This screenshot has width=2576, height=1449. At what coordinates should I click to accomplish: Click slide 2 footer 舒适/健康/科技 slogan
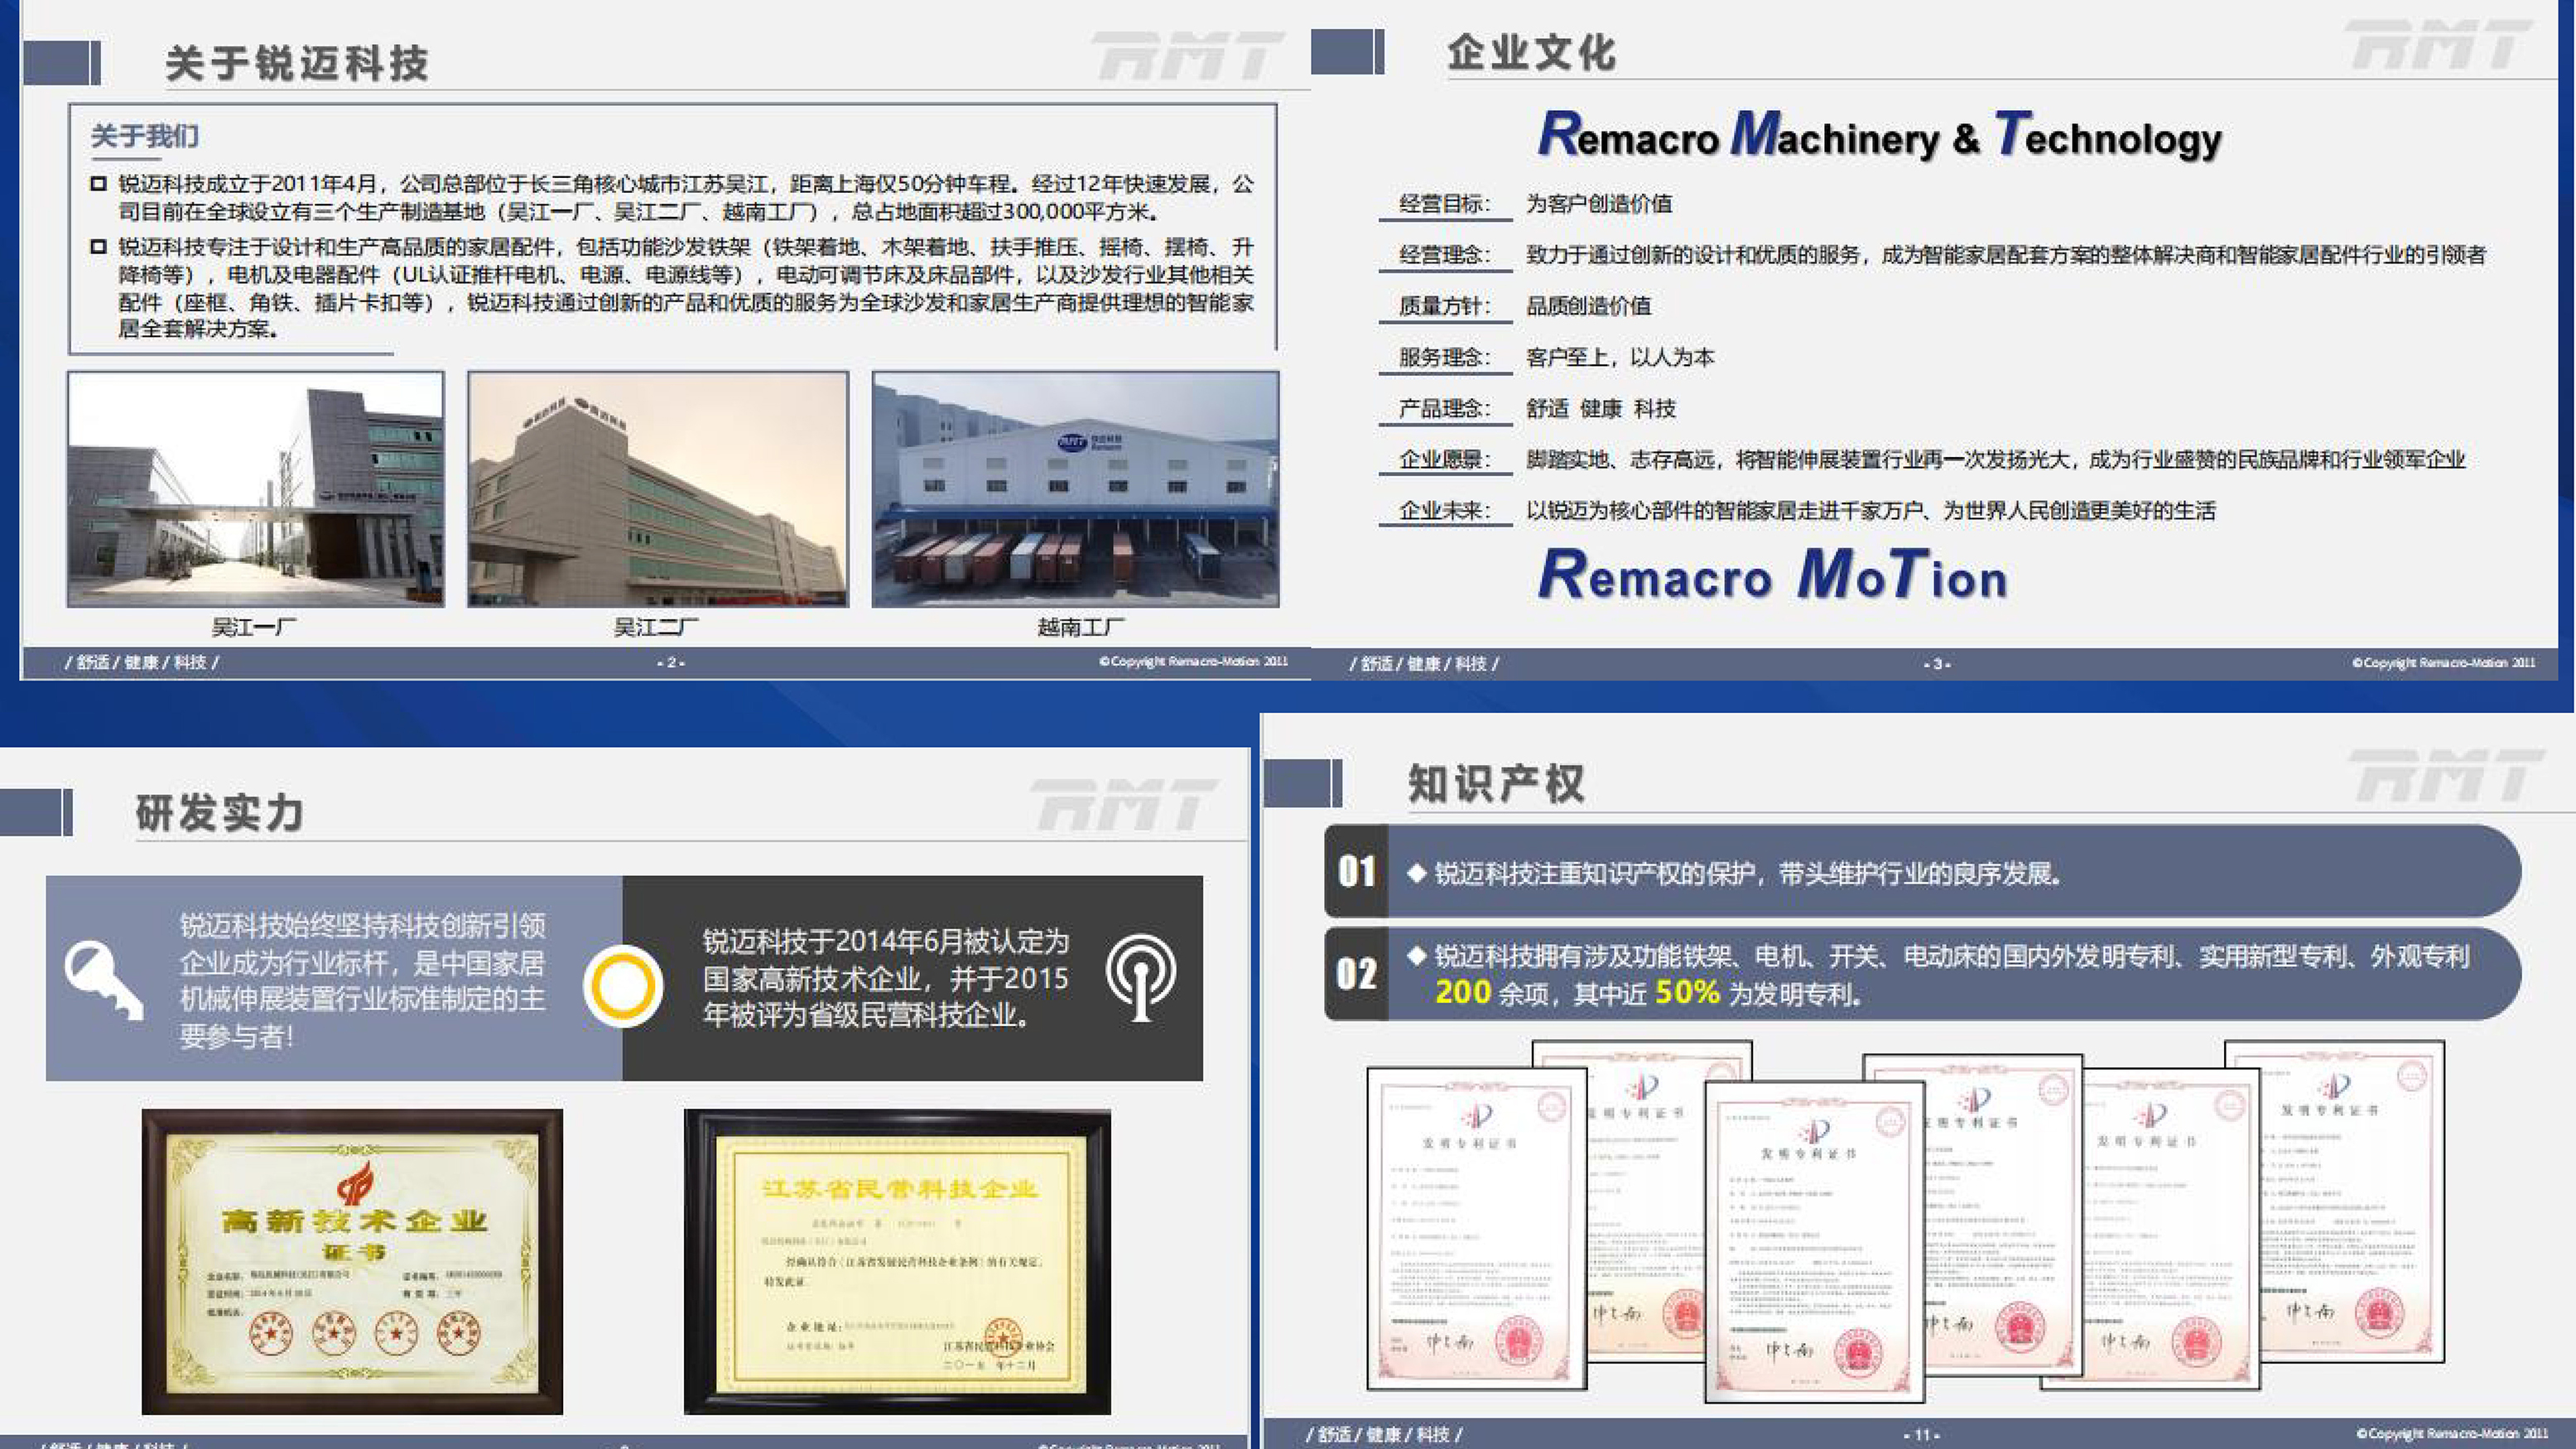(142, 662)
